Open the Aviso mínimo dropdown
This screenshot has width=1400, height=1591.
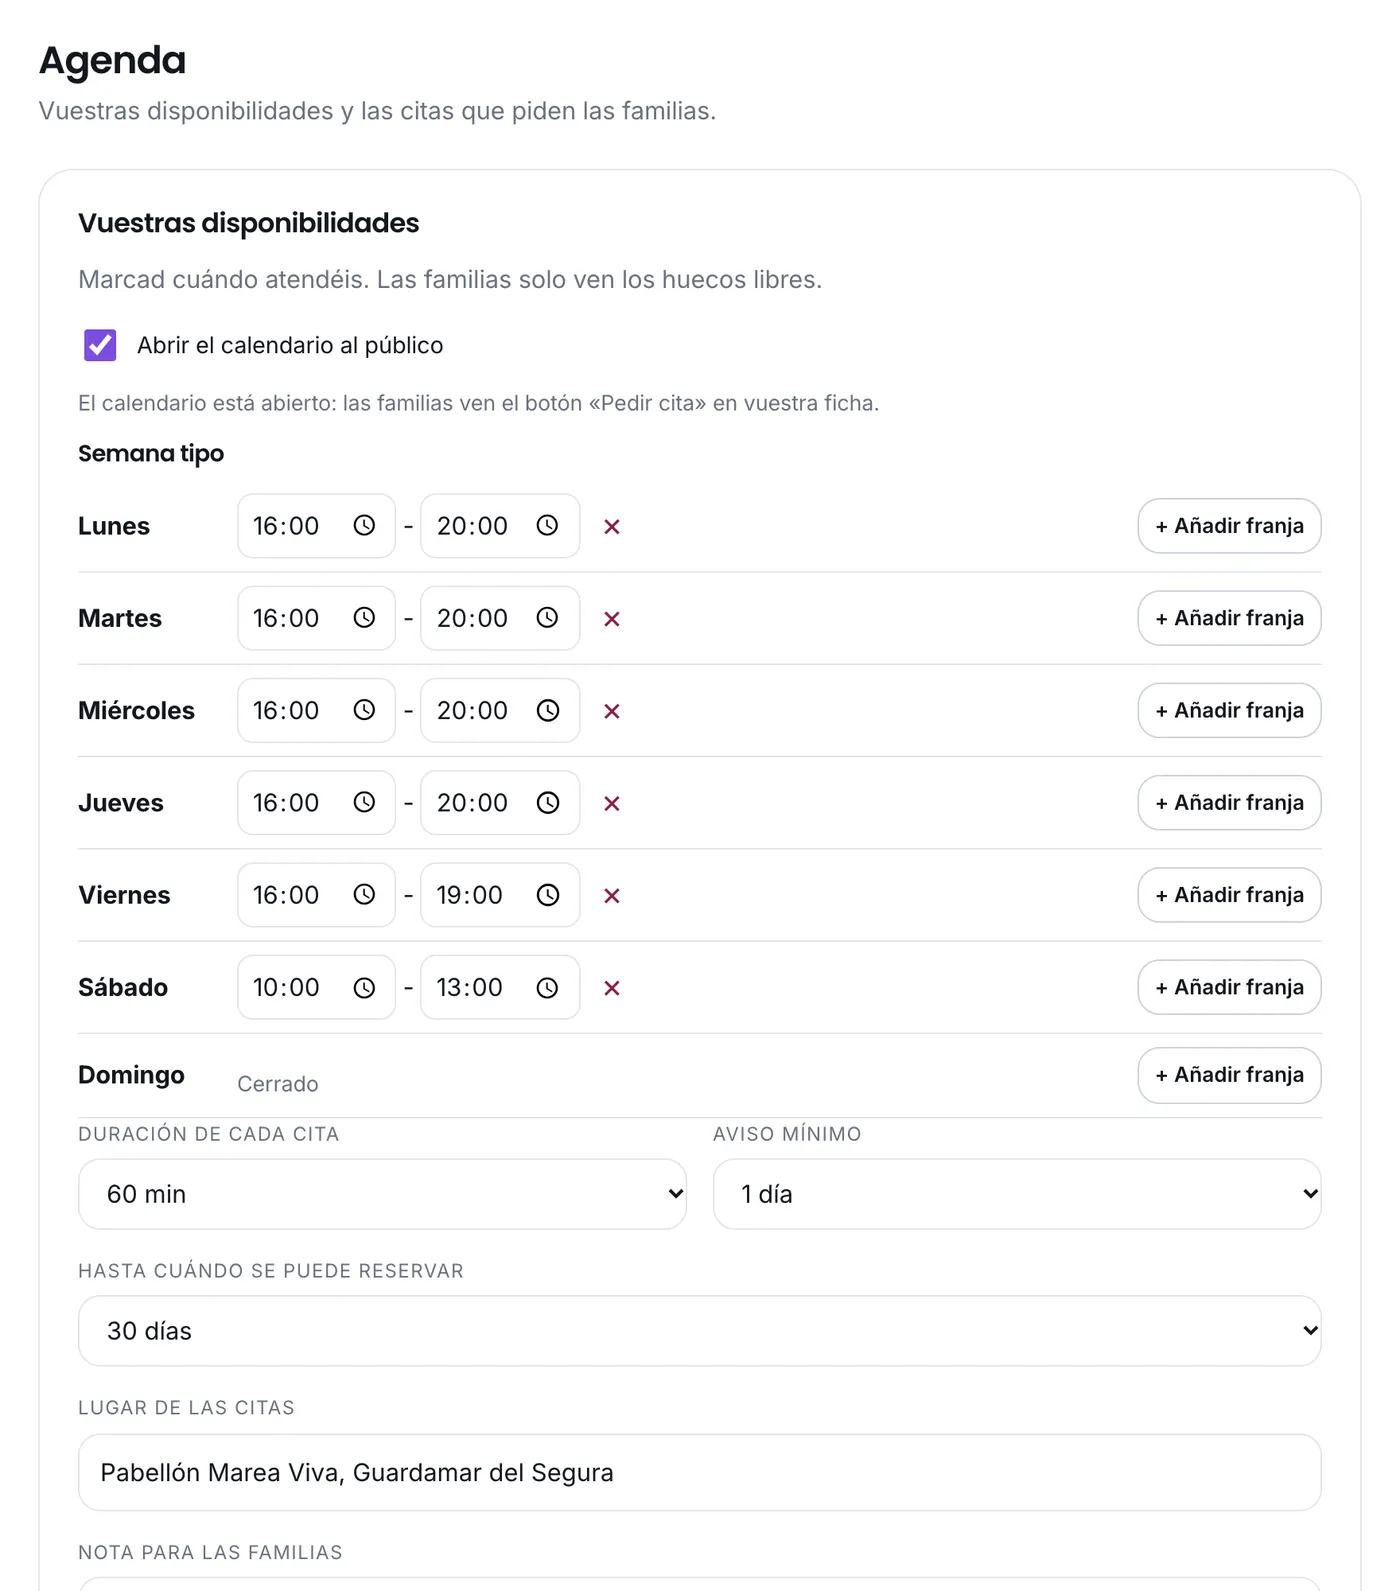click(x=1017, y=1194)
